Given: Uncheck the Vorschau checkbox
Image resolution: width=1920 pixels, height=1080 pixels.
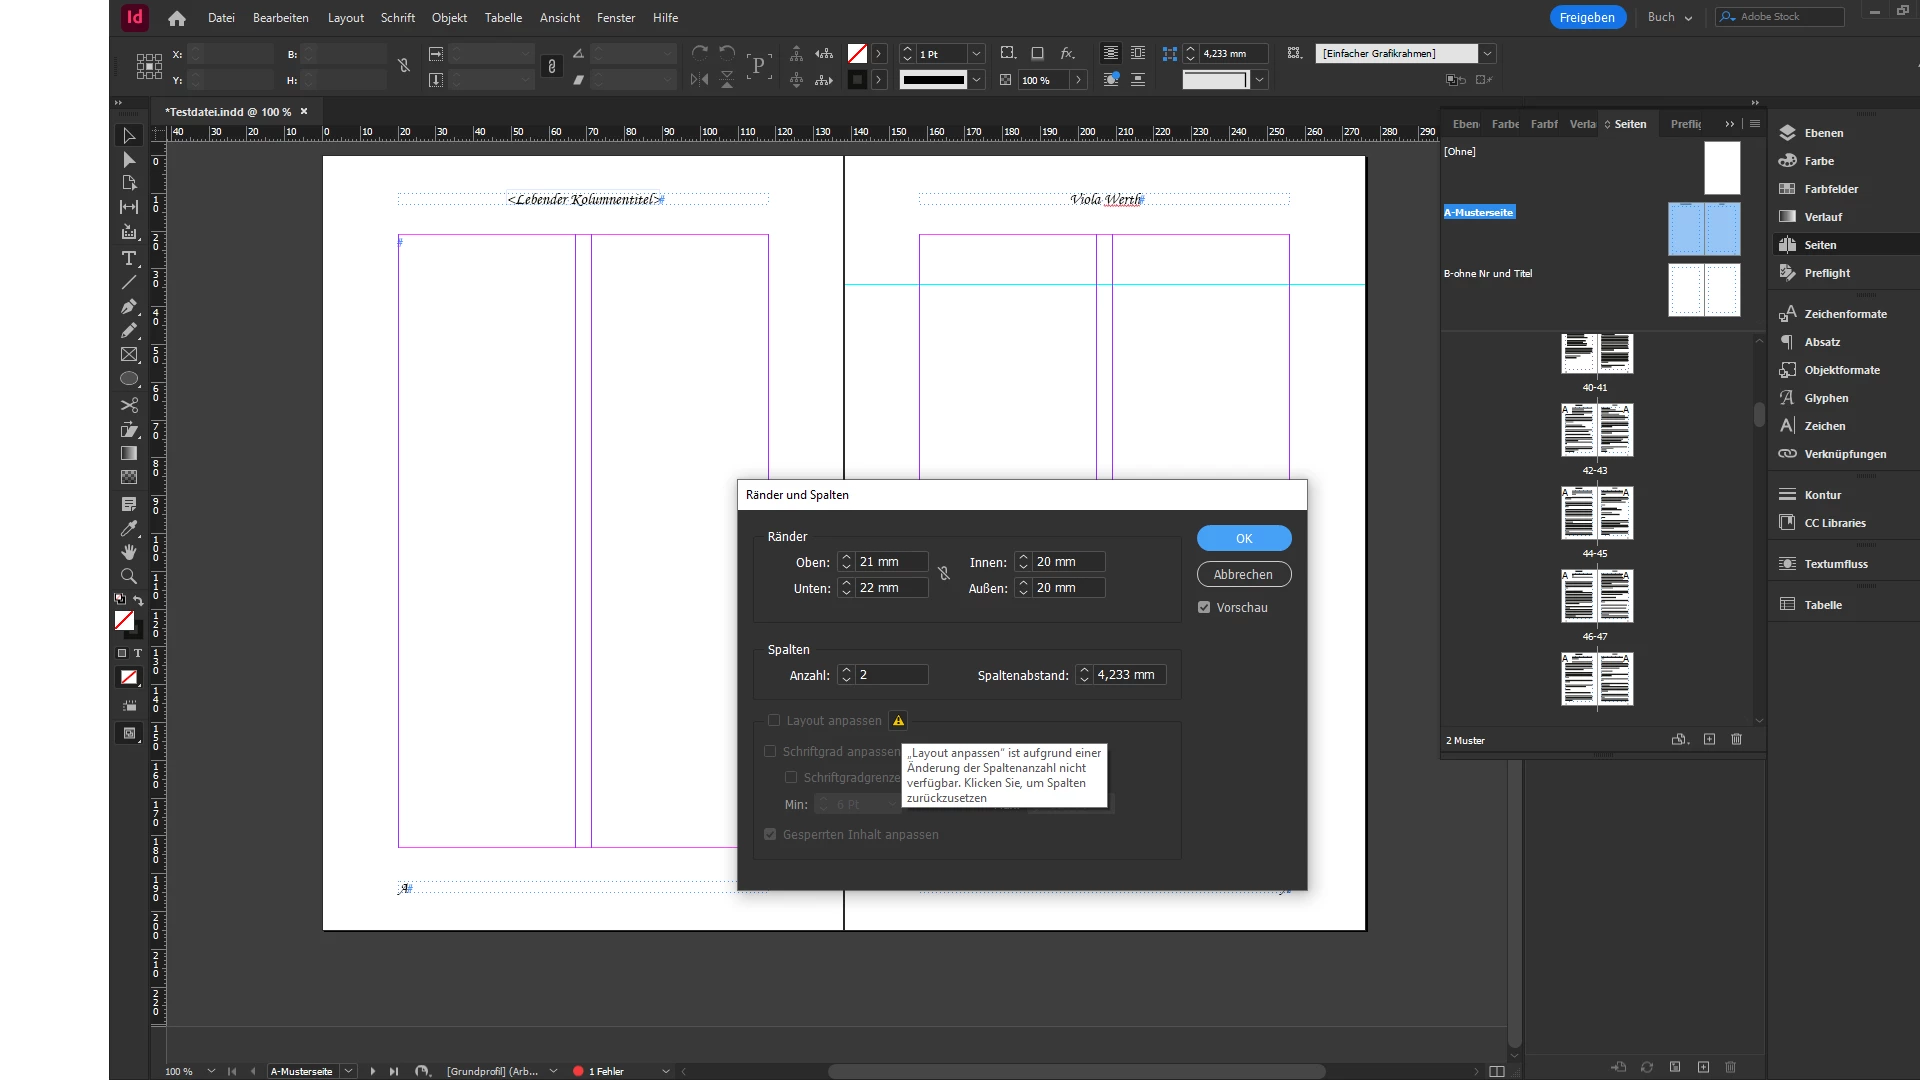Looking at the screenshot, I should pos(1204,608).
